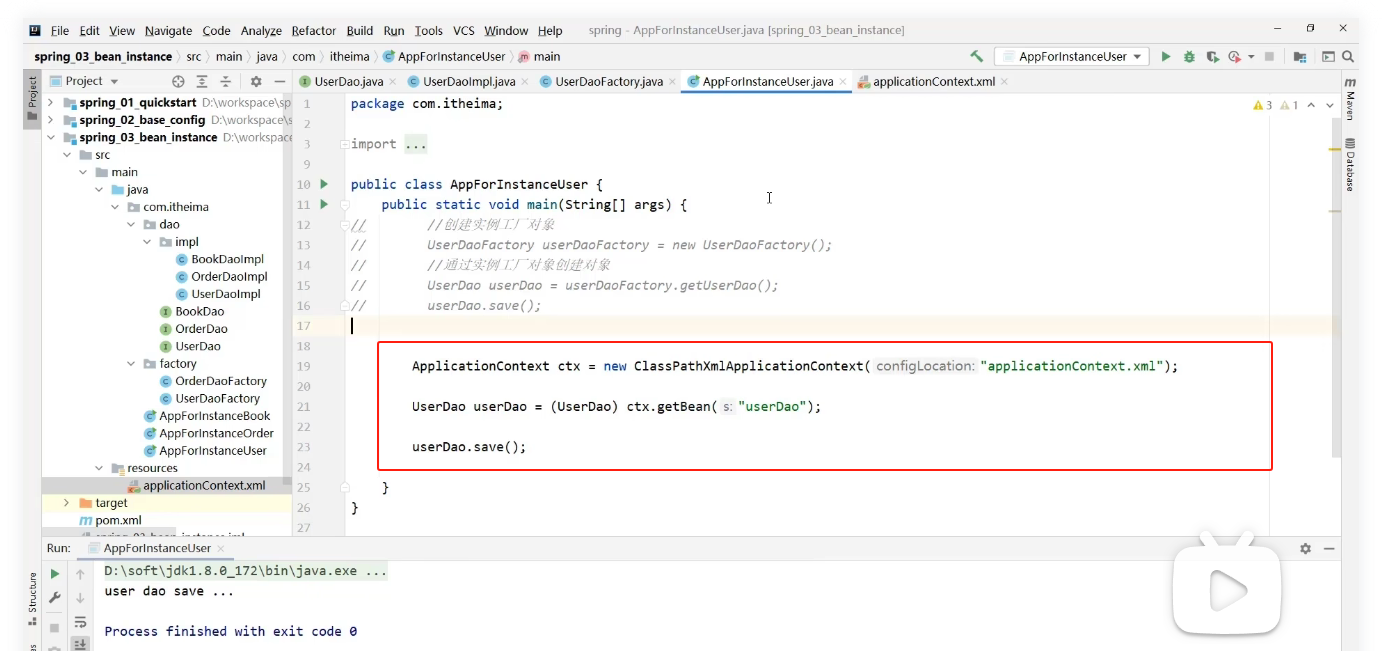Jump to previous highlighted error arrow
The image size is (1385, 651).
coord(1312,105)
